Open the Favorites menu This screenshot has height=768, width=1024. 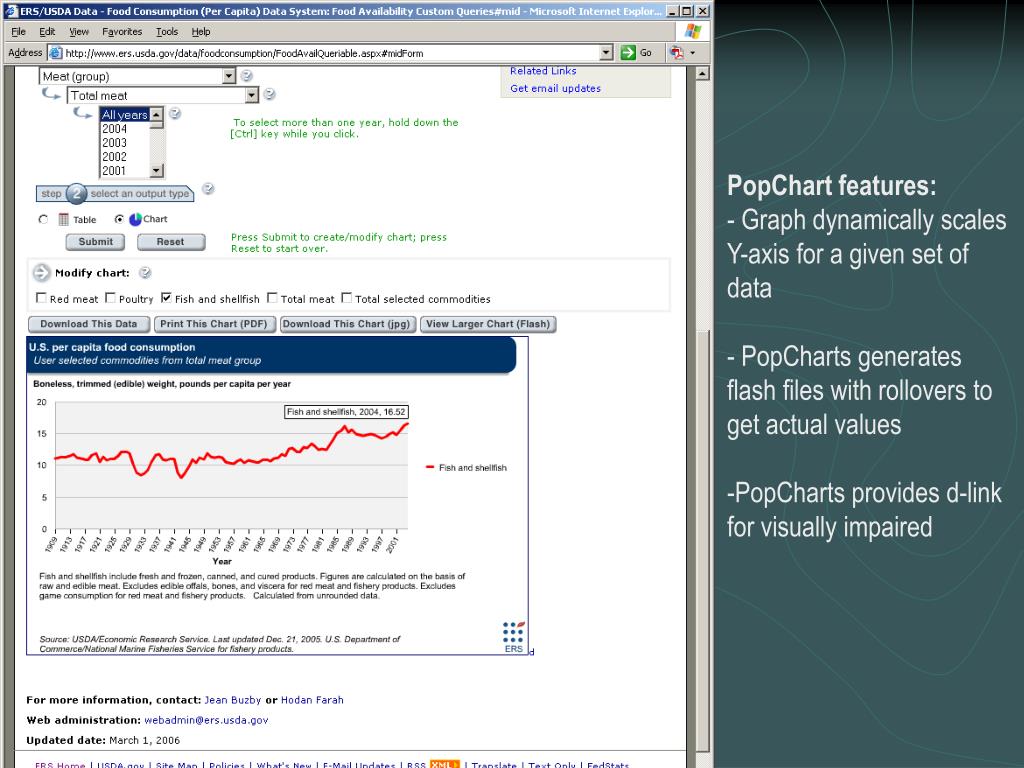click(x=122, y=31)
